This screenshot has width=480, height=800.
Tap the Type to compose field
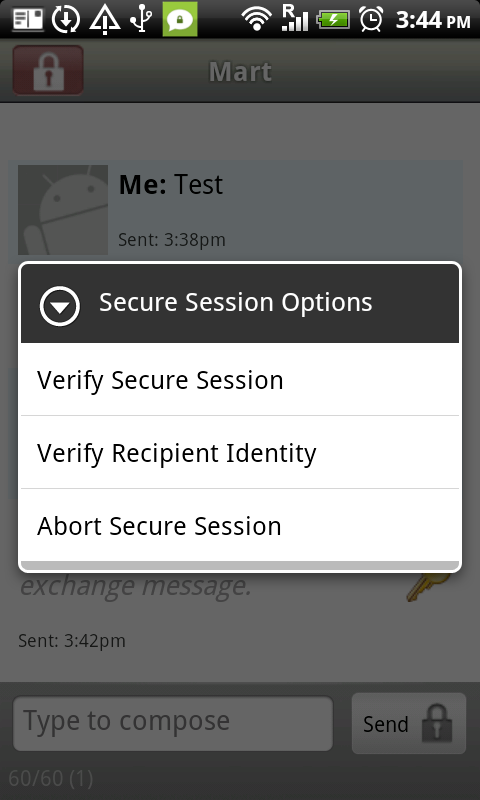coord(173,723)
